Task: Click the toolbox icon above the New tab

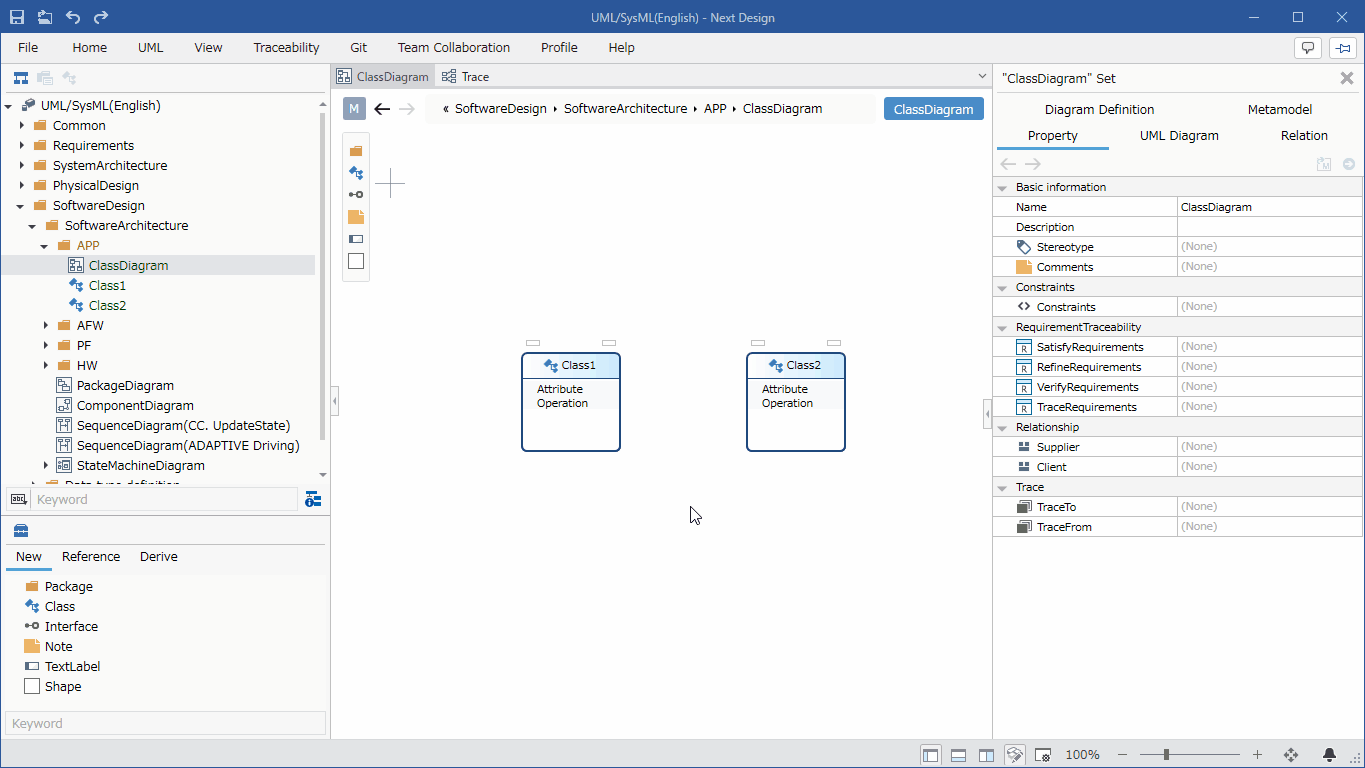Action: [21, 530]
